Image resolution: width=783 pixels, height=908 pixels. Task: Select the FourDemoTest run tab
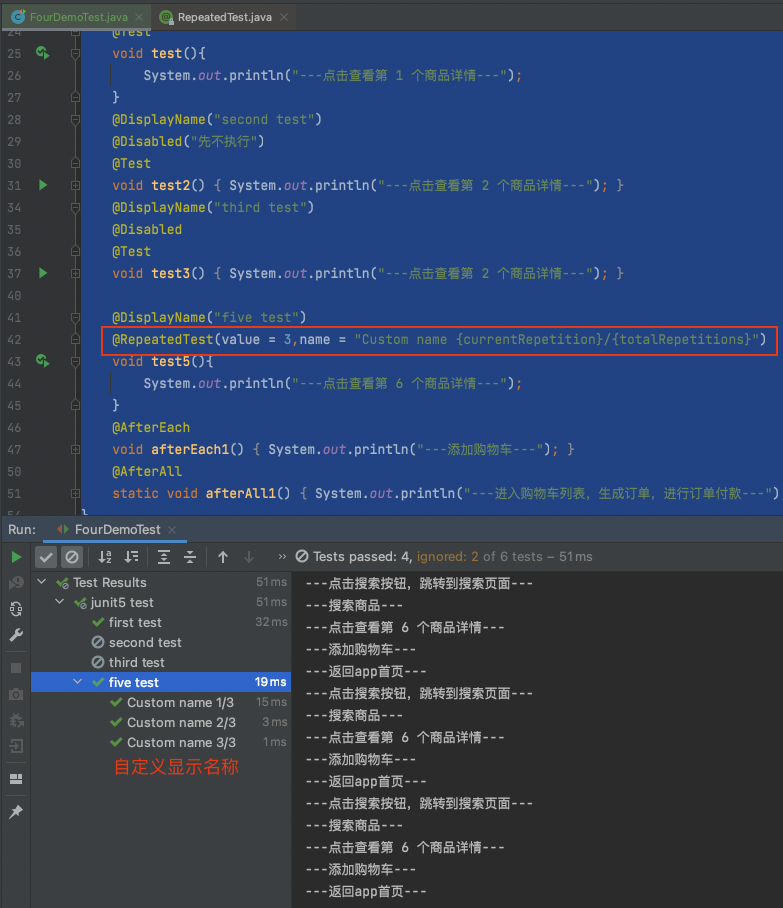tap(117, 529)
